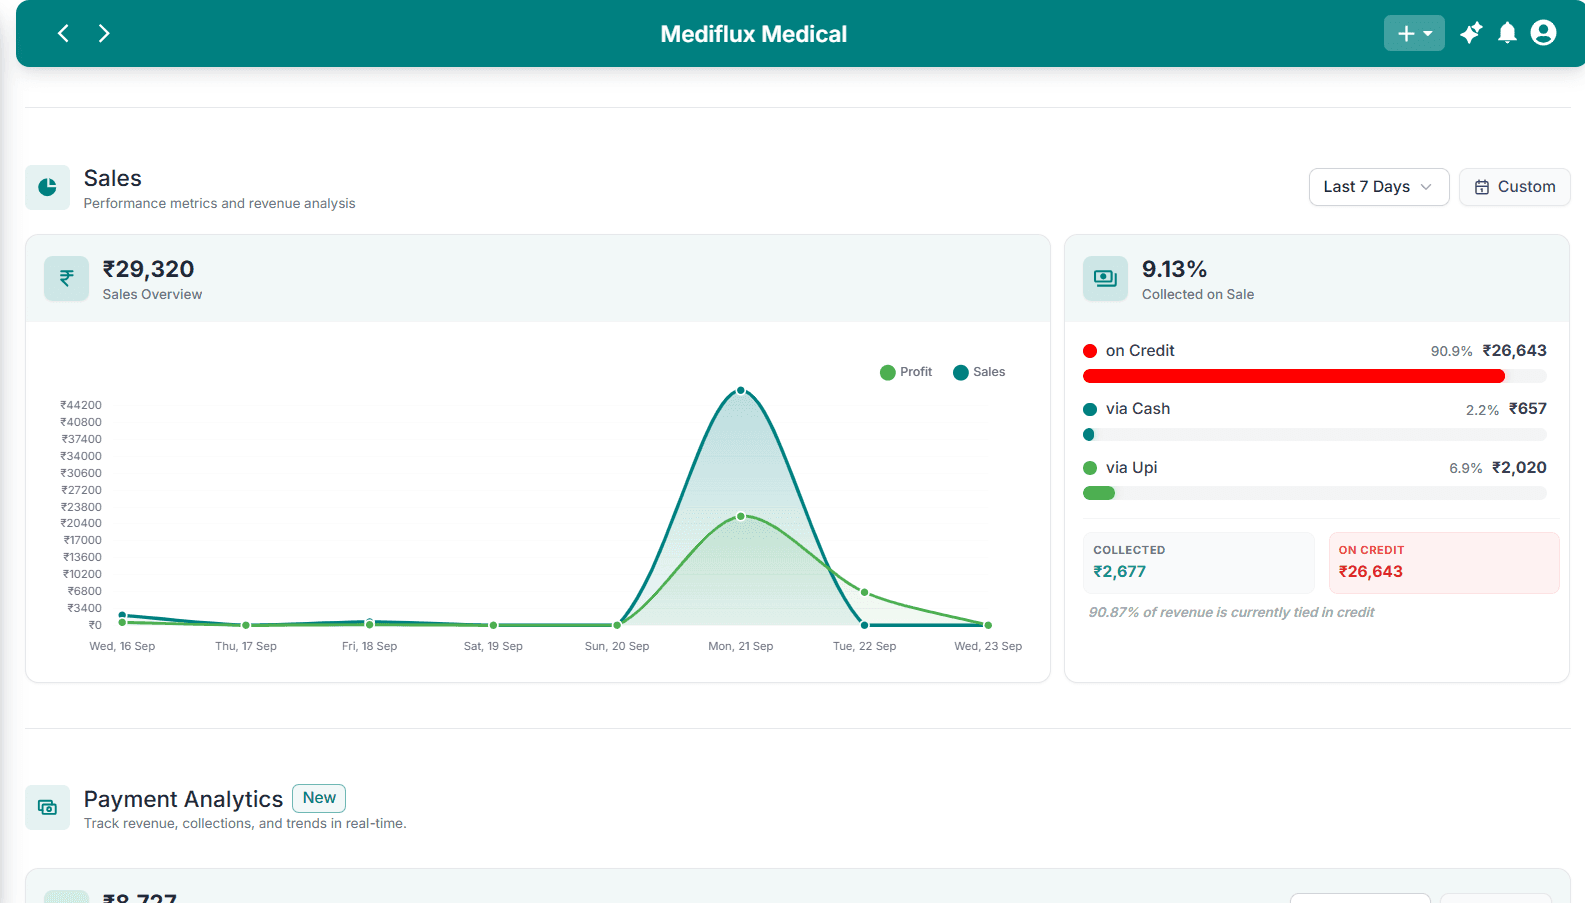Screen dimensions: 1585x903
Task: Click the green via Upi dot
Action: (1090, 468)
